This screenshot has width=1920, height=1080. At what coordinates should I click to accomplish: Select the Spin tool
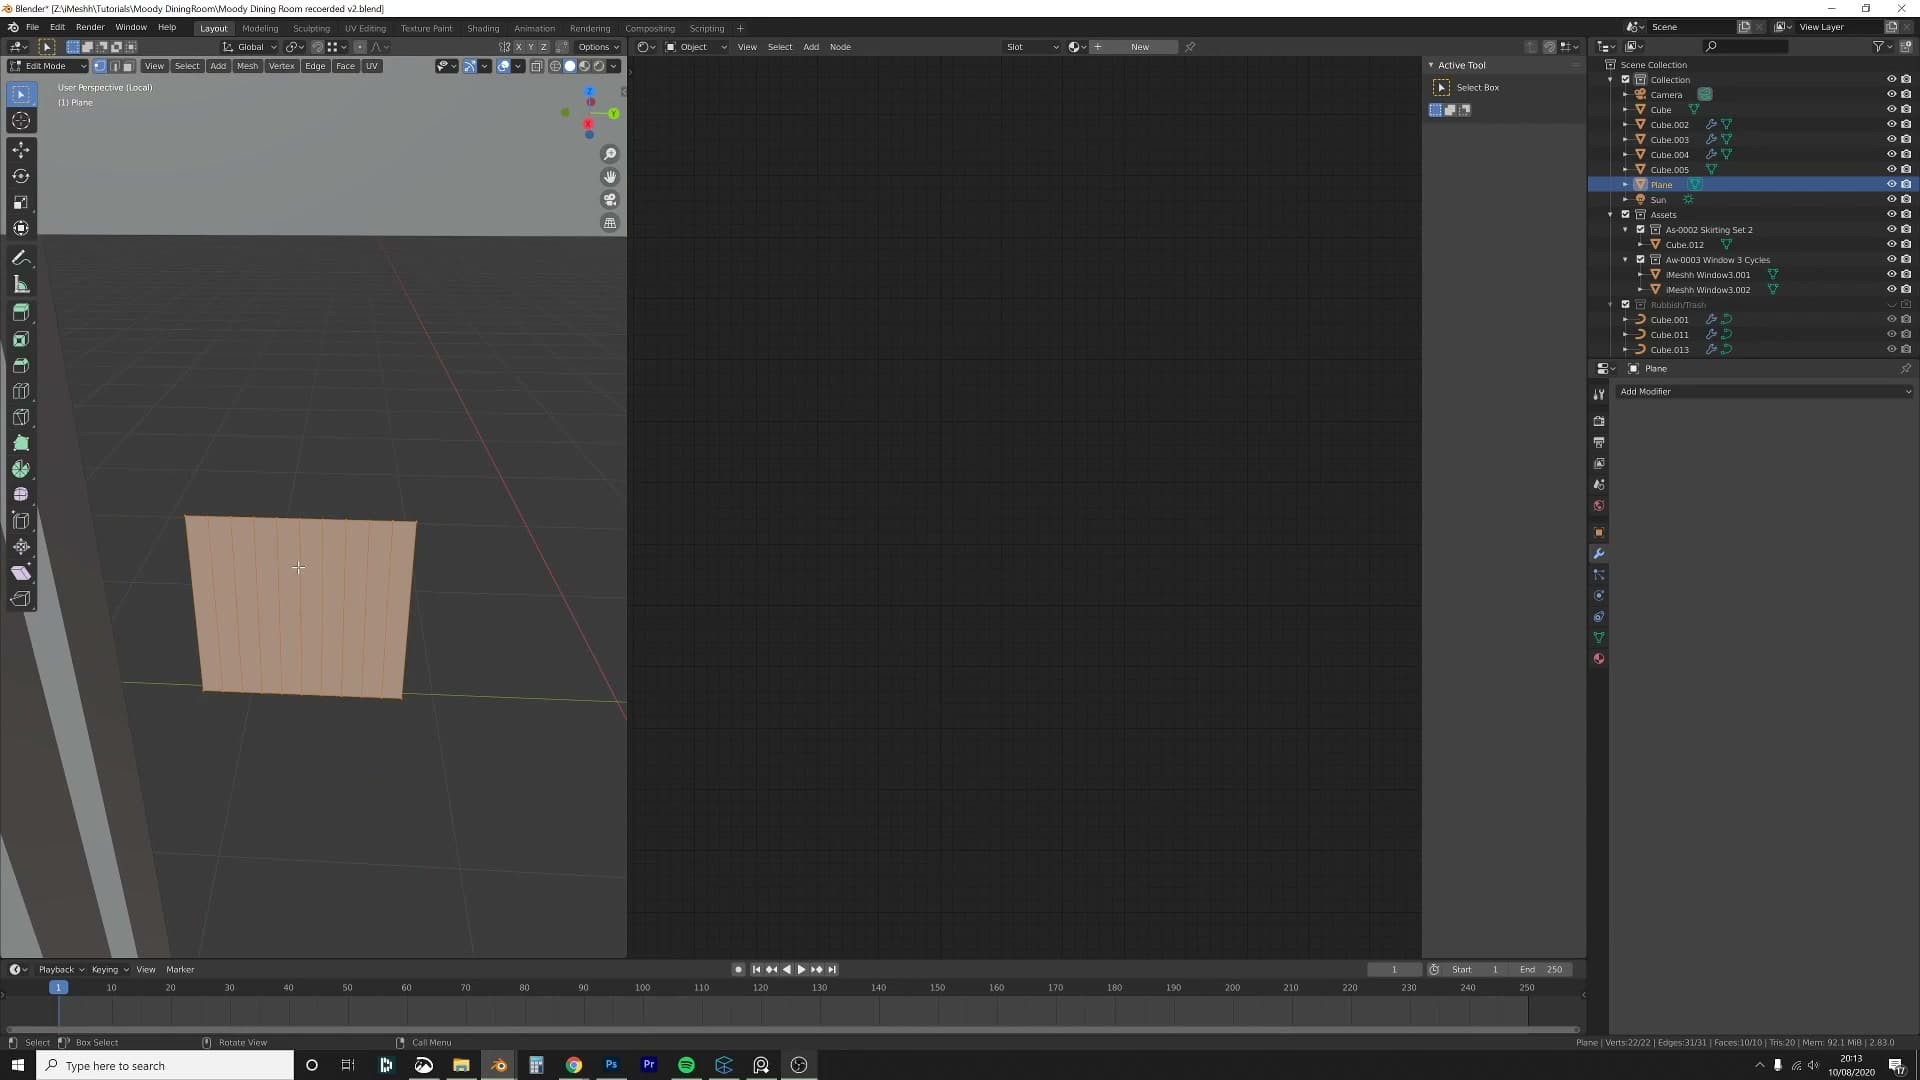21,469
